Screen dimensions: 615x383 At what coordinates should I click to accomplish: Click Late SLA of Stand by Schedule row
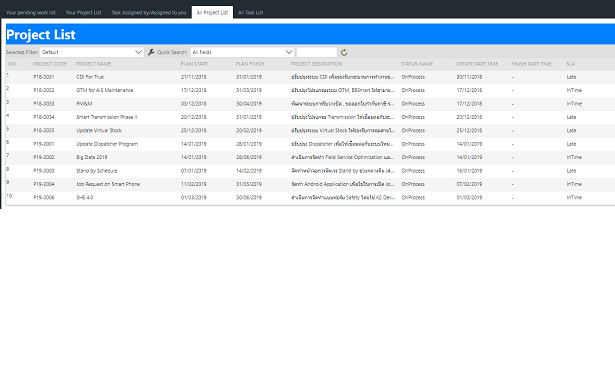click(x=571, y=171)
